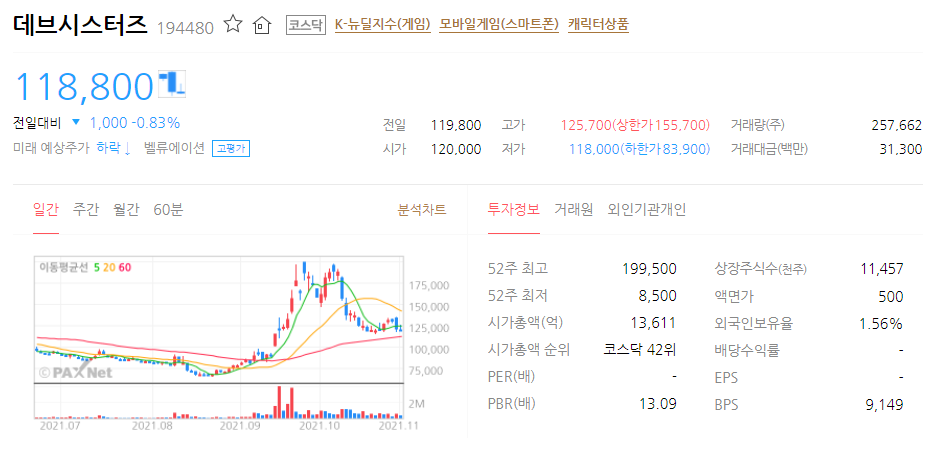
Task: Click the change value 1,000 -0.83%
Action: [135, 123]
